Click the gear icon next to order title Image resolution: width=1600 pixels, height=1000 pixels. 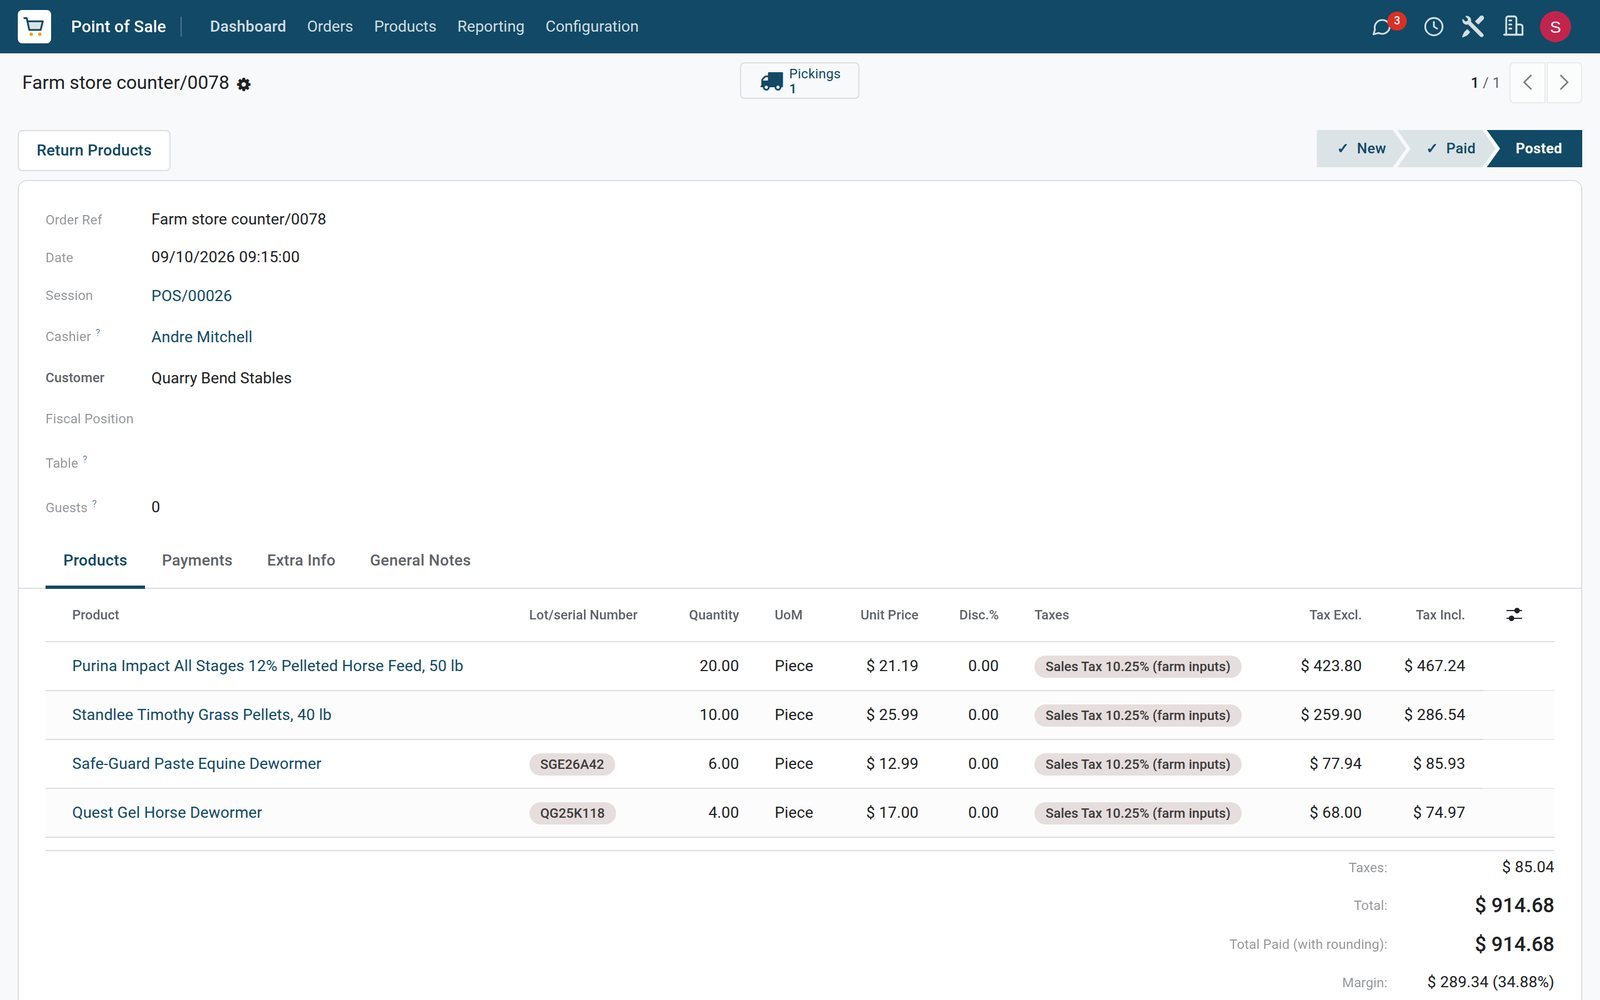click(244, 84)
